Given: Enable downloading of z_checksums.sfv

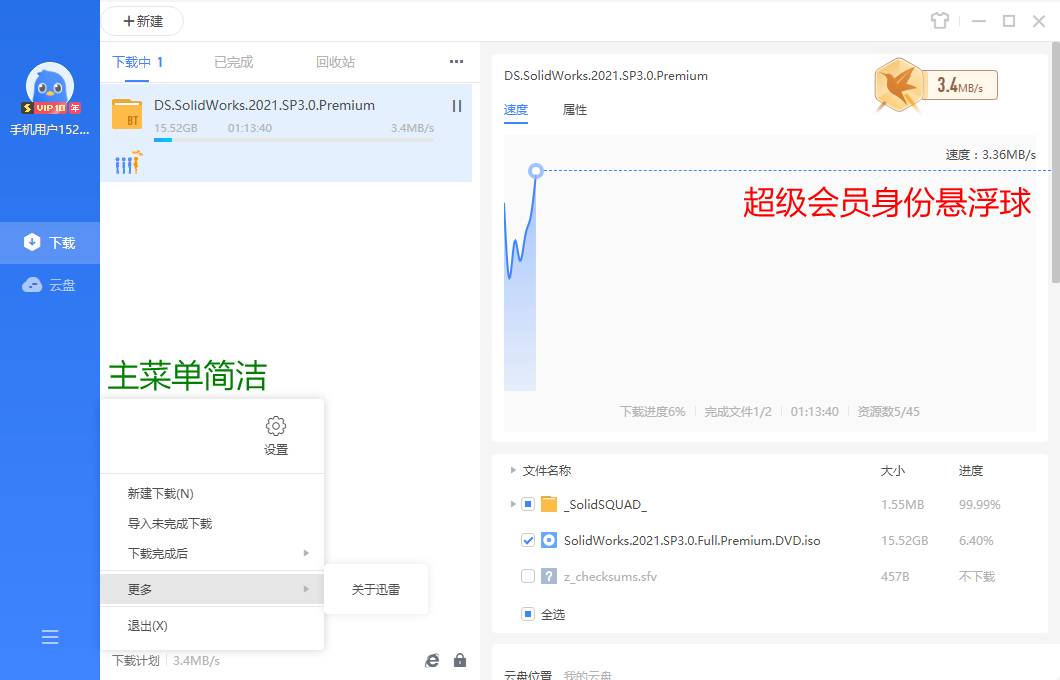Looking at the screenshot, I should point(527,574).
